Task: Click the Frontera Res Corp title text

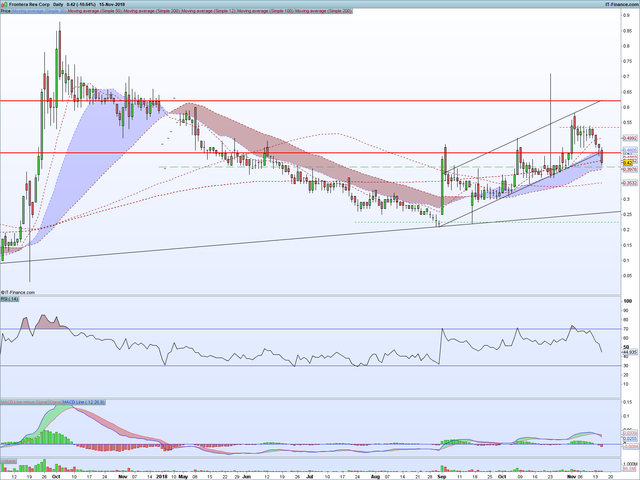Action: 29,4
